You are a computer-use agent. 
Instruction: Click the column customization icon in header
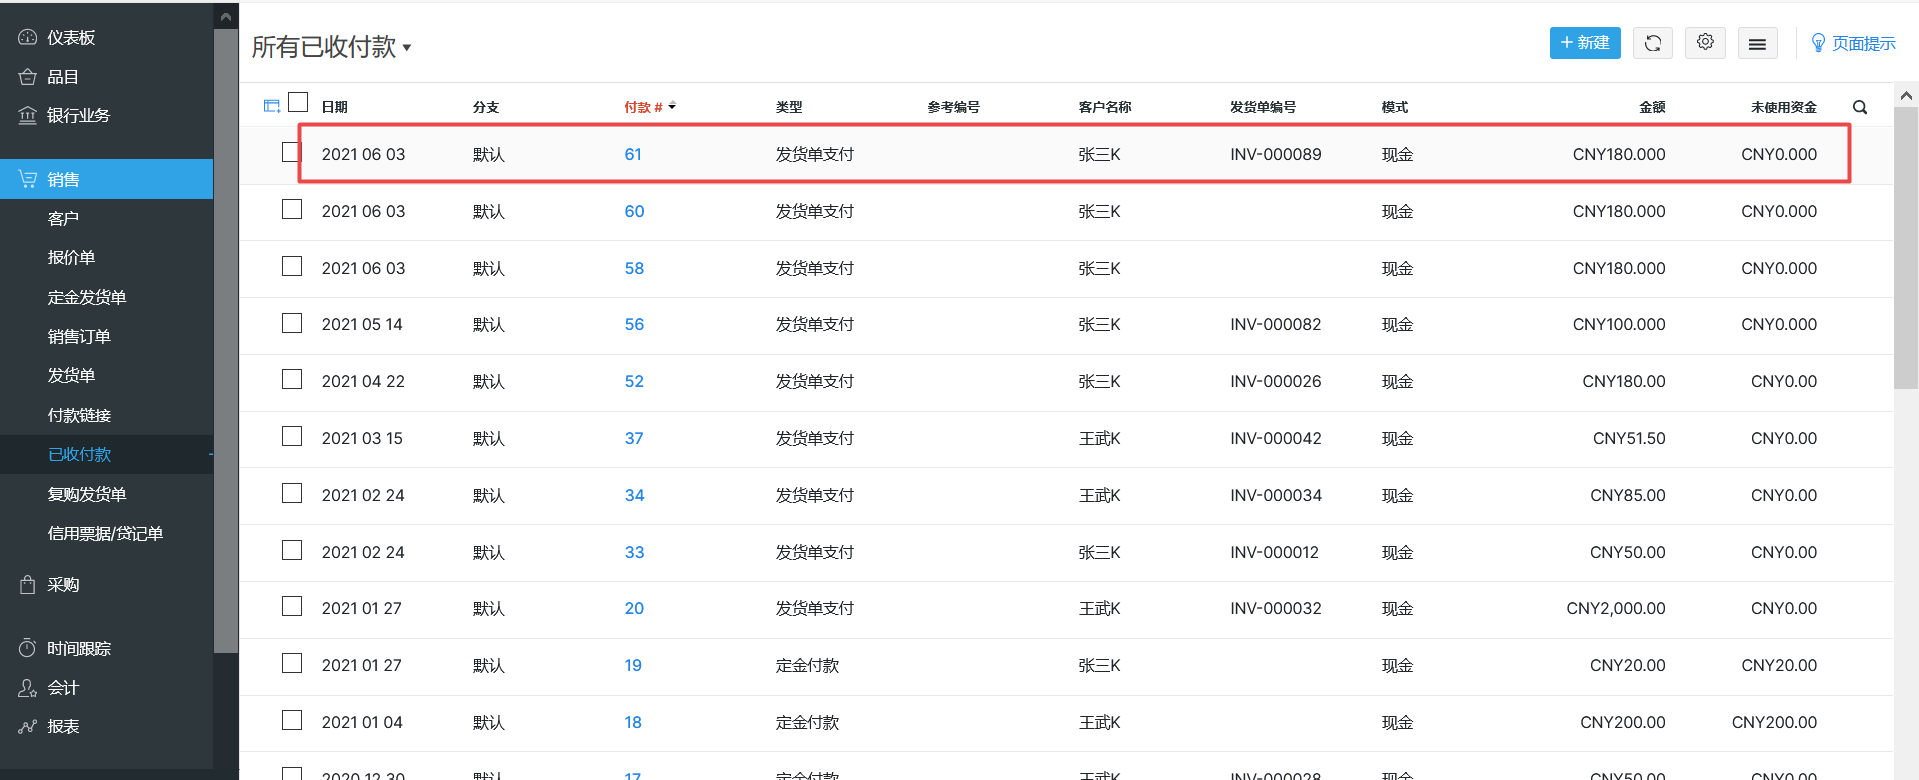click(271, 106)
